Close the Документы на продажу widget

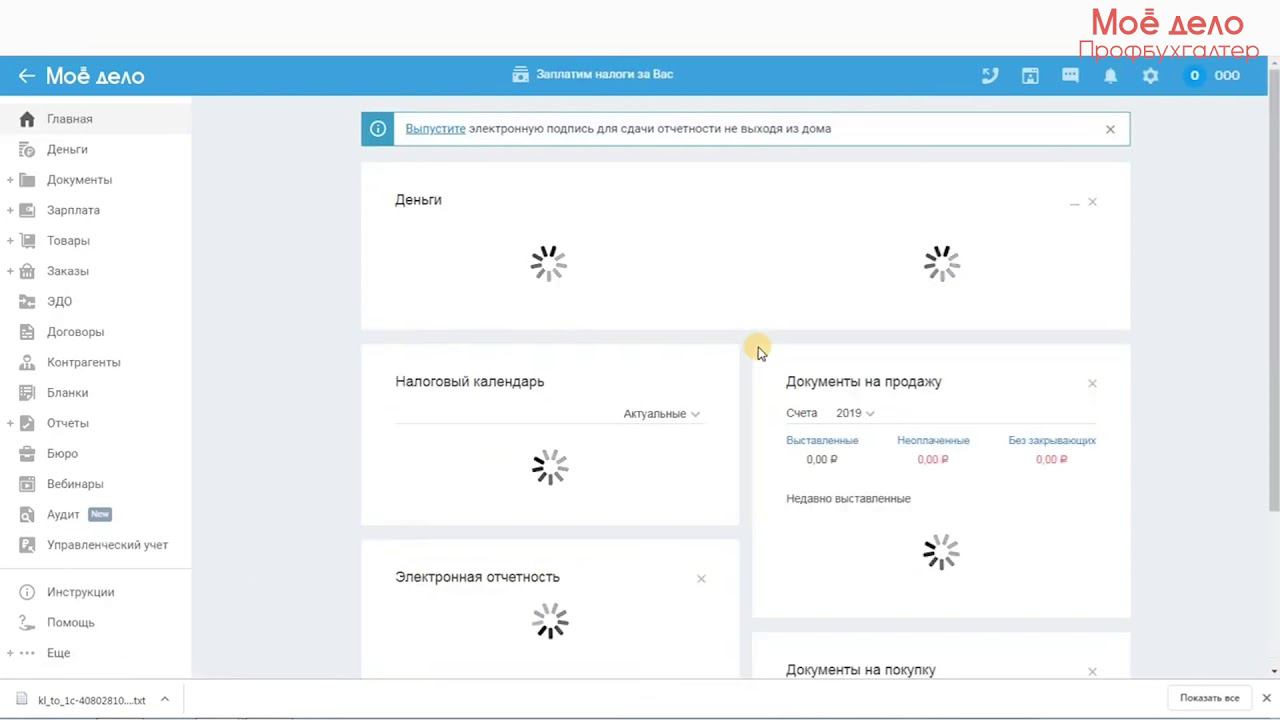pos(1092,383)
